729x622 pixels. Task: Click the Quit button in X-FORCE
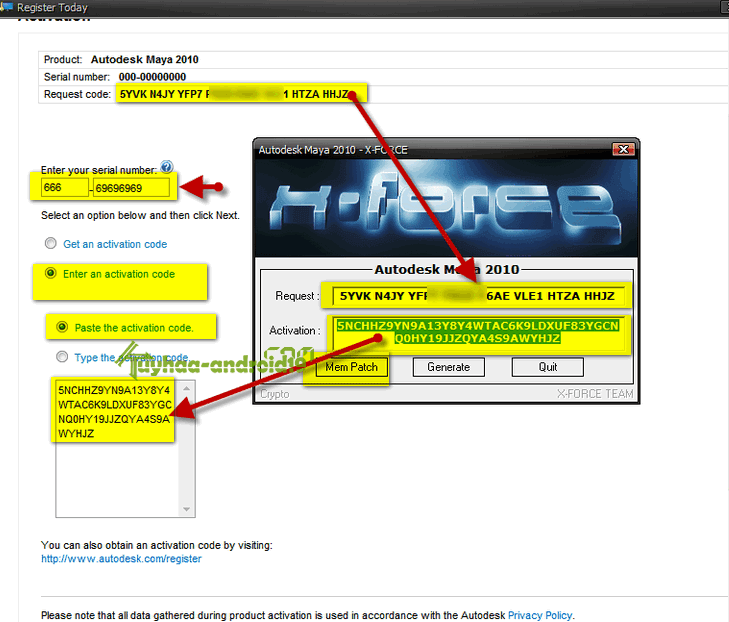(548, 367)
